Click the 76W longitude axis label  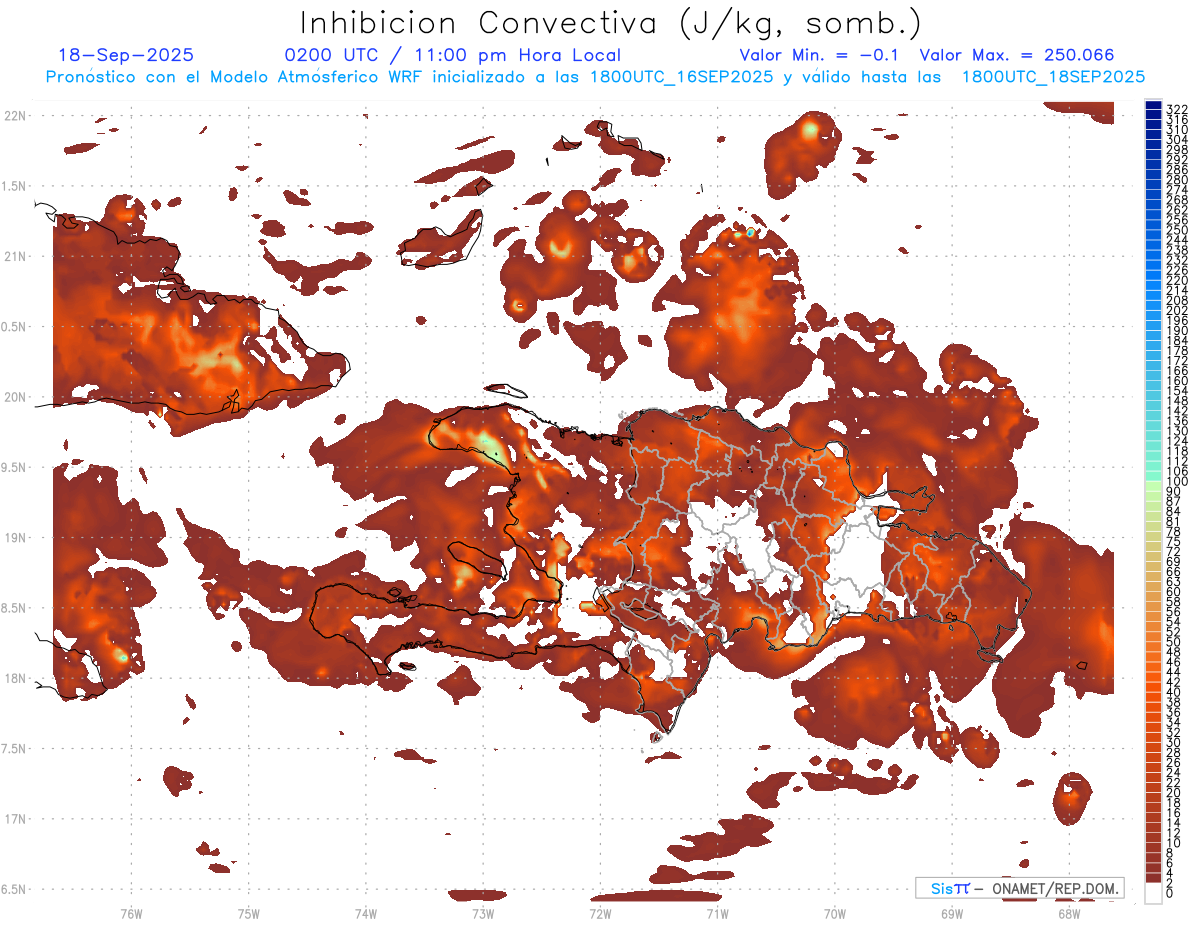tap(131, 913)
